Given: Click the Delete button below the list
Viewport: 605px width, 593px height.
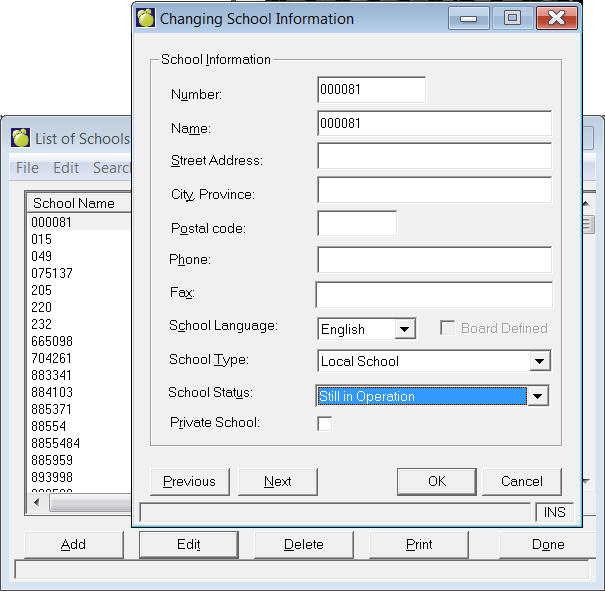Looking at the screenshot, I should click(303, 545).
